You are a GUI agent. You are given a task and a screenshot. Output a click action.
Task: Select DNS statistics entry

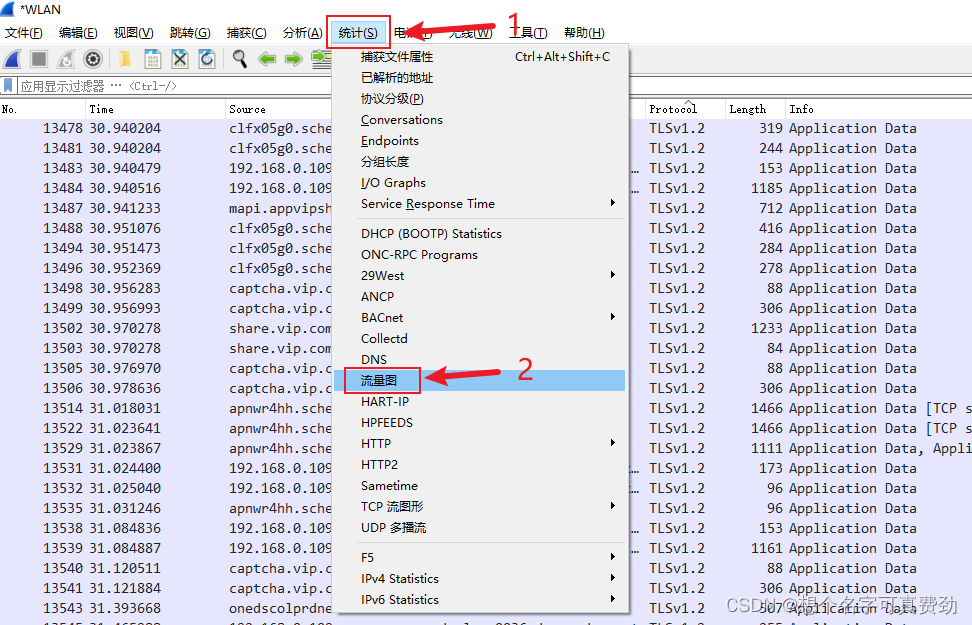(x=480, y=360)
